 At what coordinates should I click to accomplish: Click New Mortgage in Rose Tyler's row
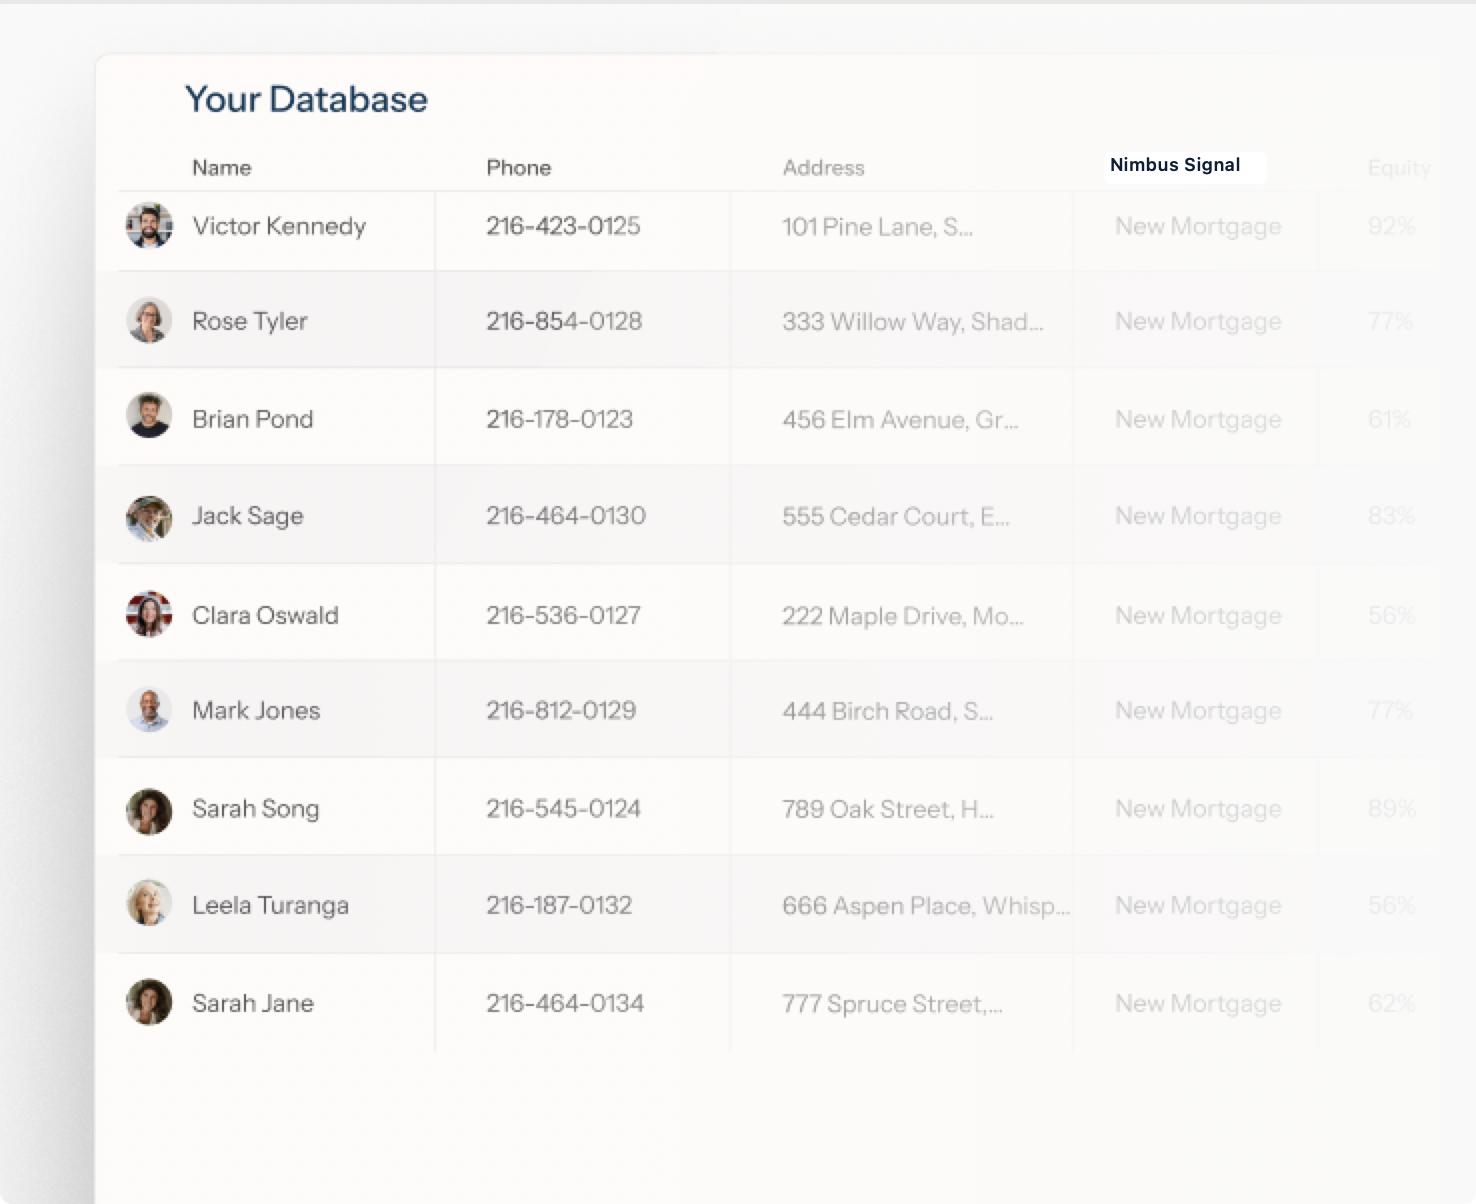pyautogui.click(x=1198, y=322)
